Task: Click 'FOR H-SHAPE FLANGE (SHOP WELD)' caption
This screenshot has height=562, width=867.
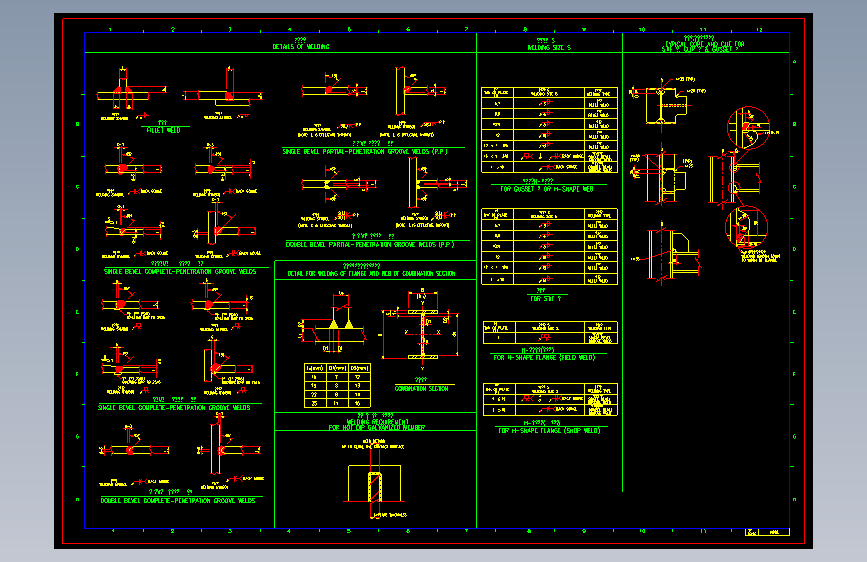Action: [549, 430]
